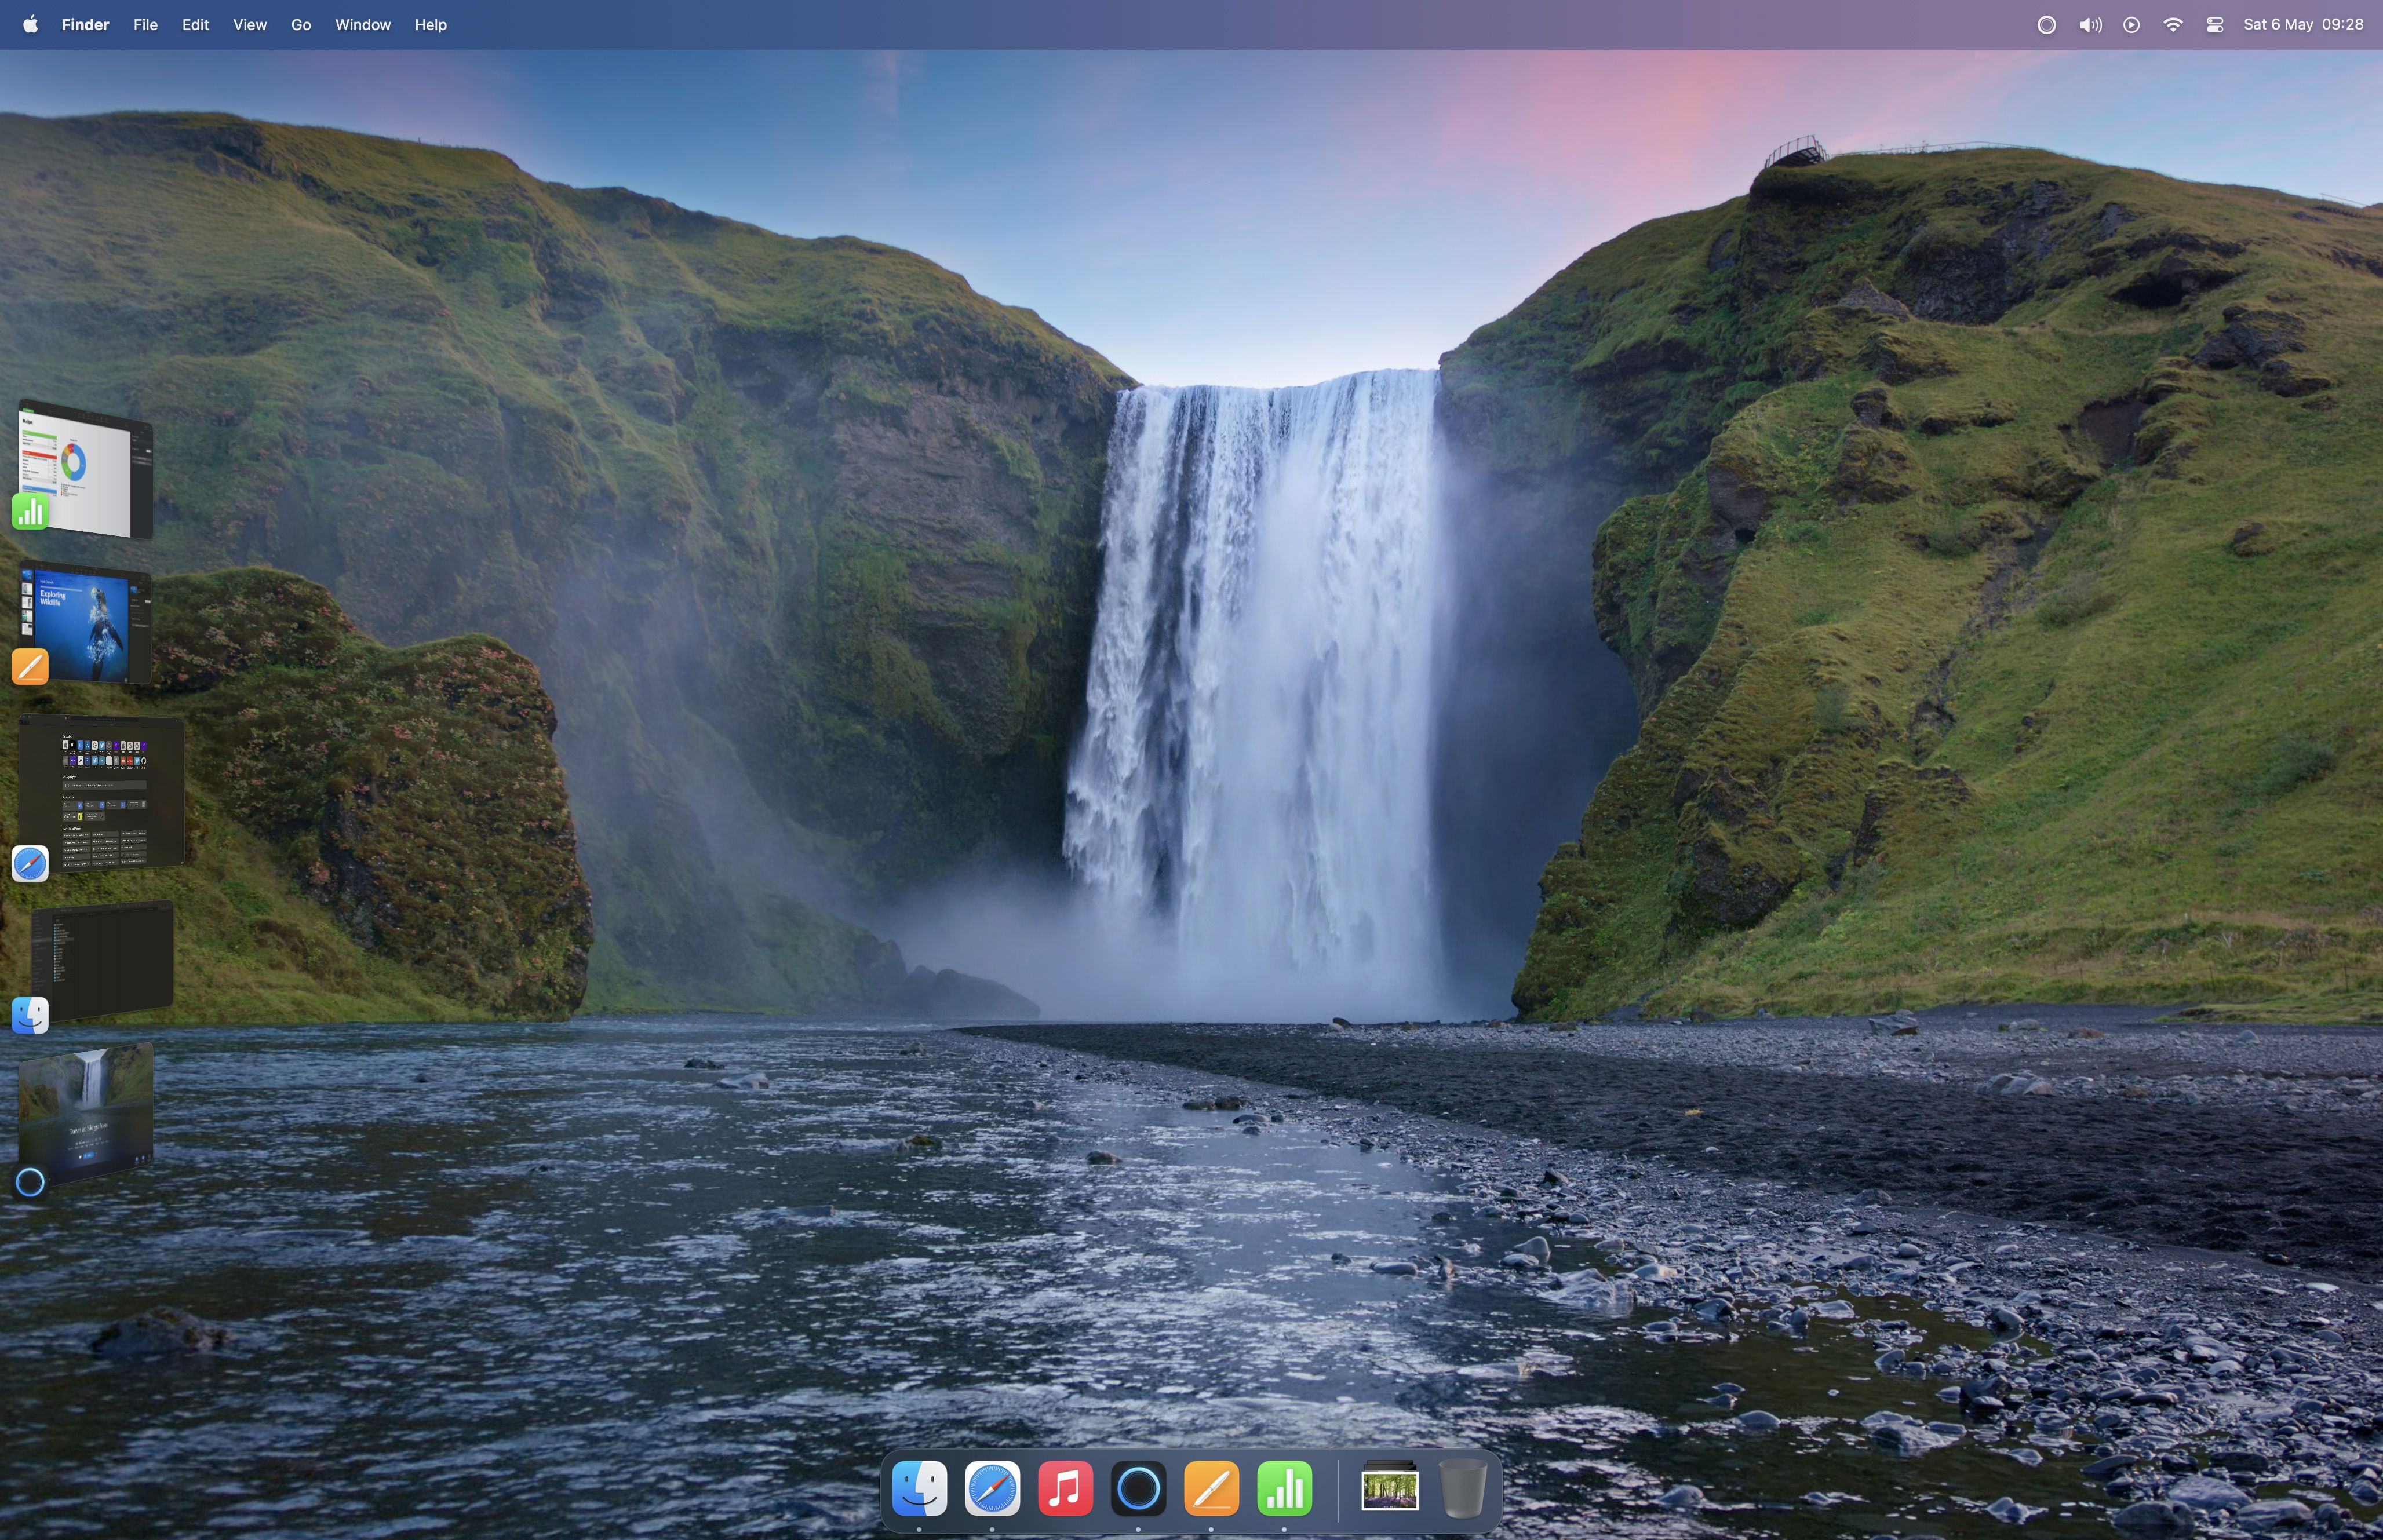Screen dimensions: 2383x1540
Task: Open Control Center from menu bar
Action: point(2215,25)
